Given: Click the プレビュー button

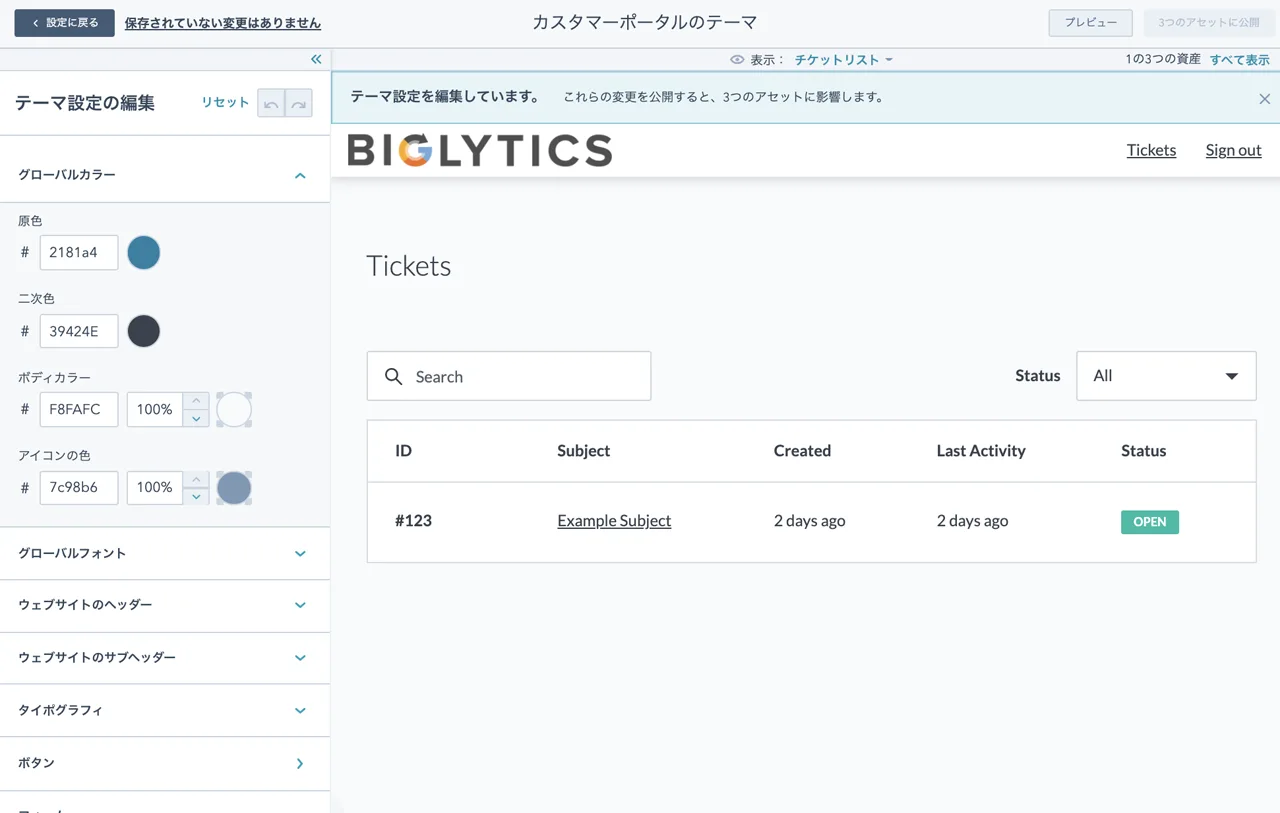Looking at the screenshot, I should pos(1090,23).
